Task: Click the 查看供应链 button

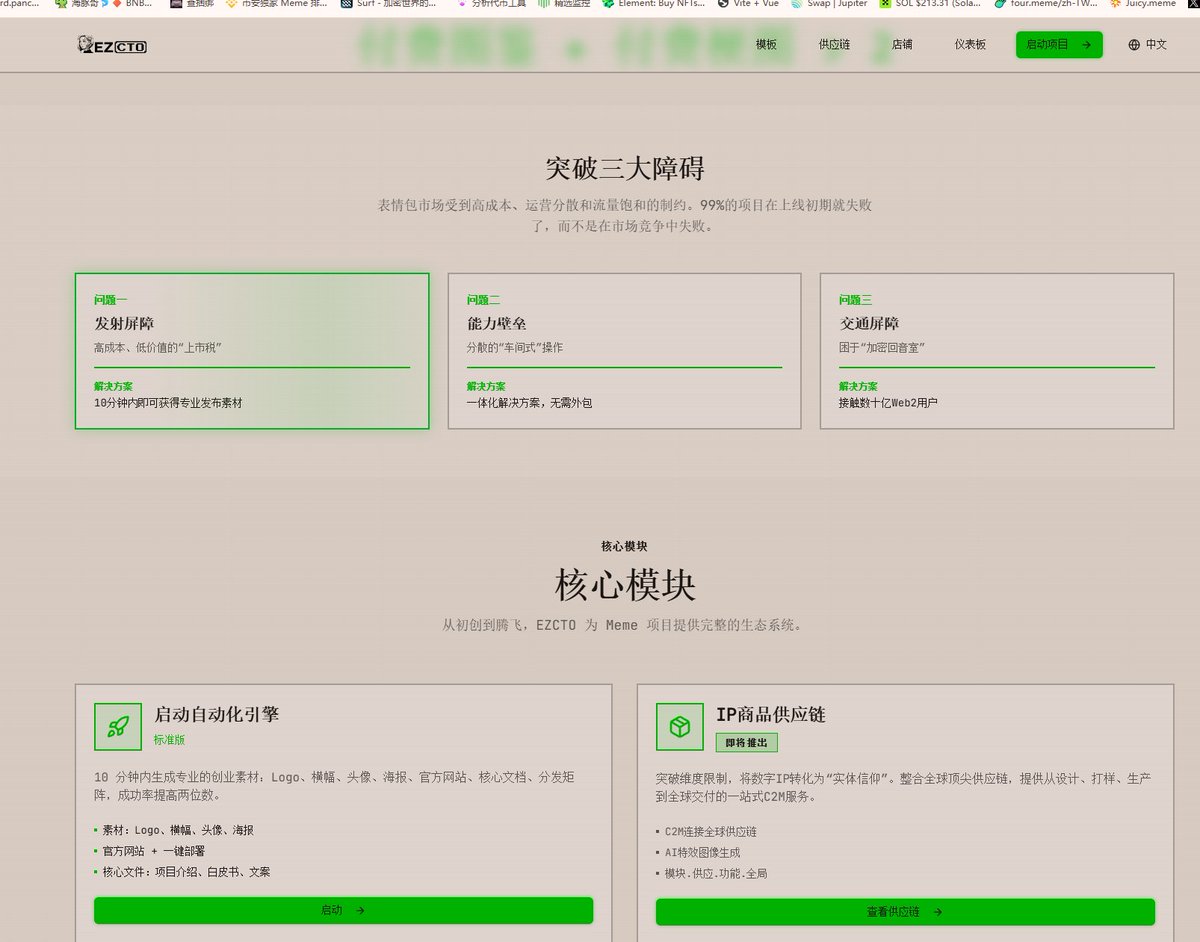Action: pos(905,912)
